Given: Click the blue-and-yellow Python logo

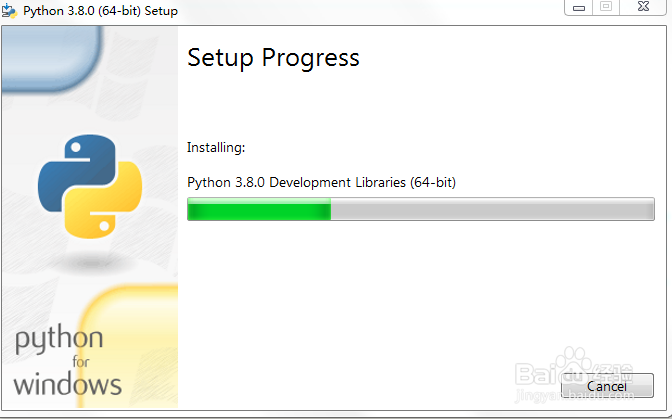Looking at the screenshot, I should (x=90, y=186).
